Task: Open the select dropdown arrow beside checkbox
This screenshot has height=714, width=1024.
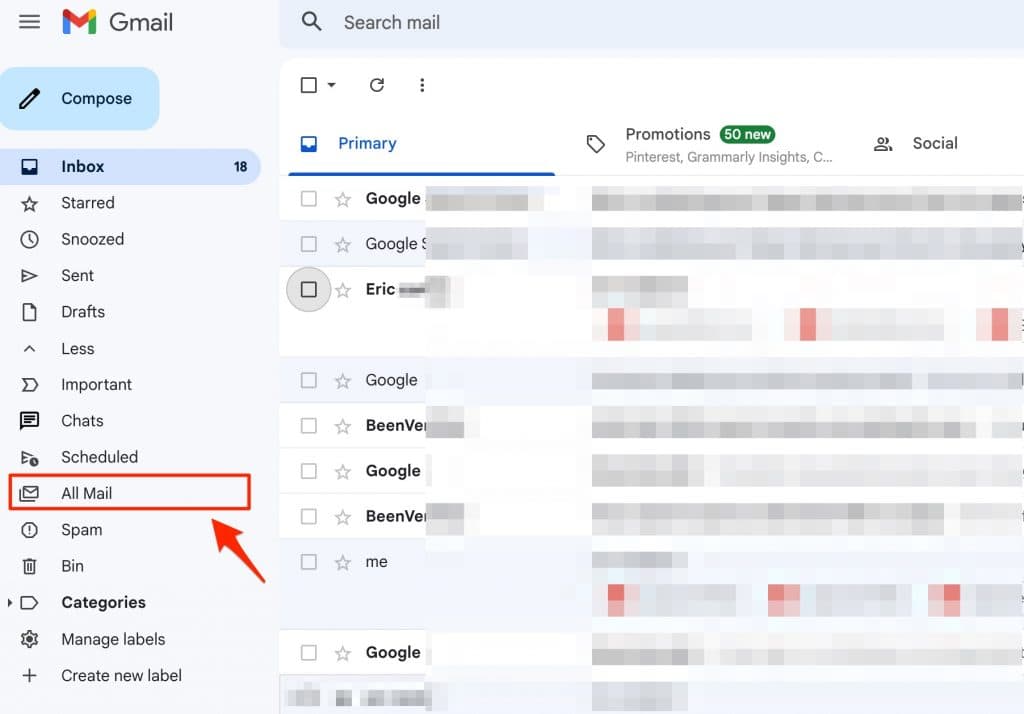Action: point(332,85)
